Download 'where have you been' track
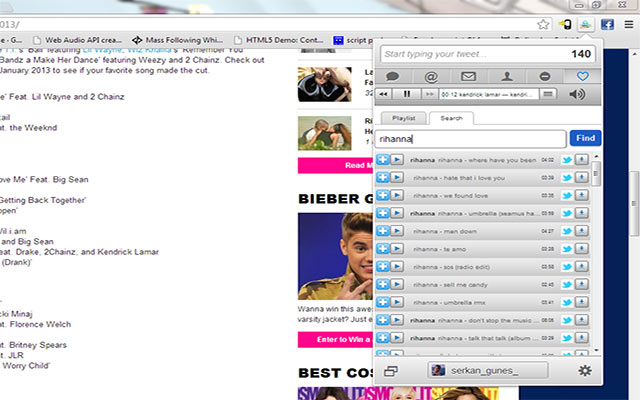Screen dimensions: 640x400 pyautogui.click(x=581, y=160)
